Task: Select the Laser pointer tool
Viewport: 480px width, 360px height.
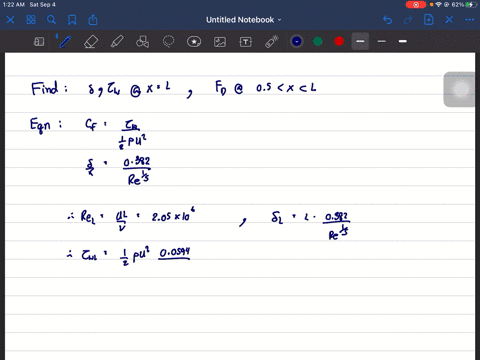Action: click(x=272, y=42)
